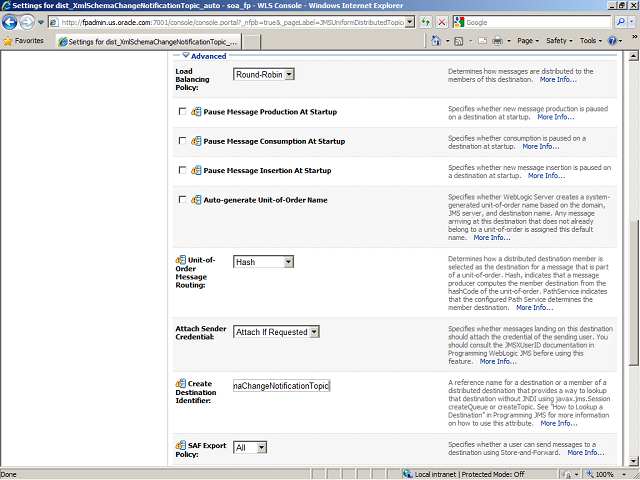Viewport: 640px width, 480px height.
Task: Enable Pause Message Production At Startup
Action: pos(182,112)
